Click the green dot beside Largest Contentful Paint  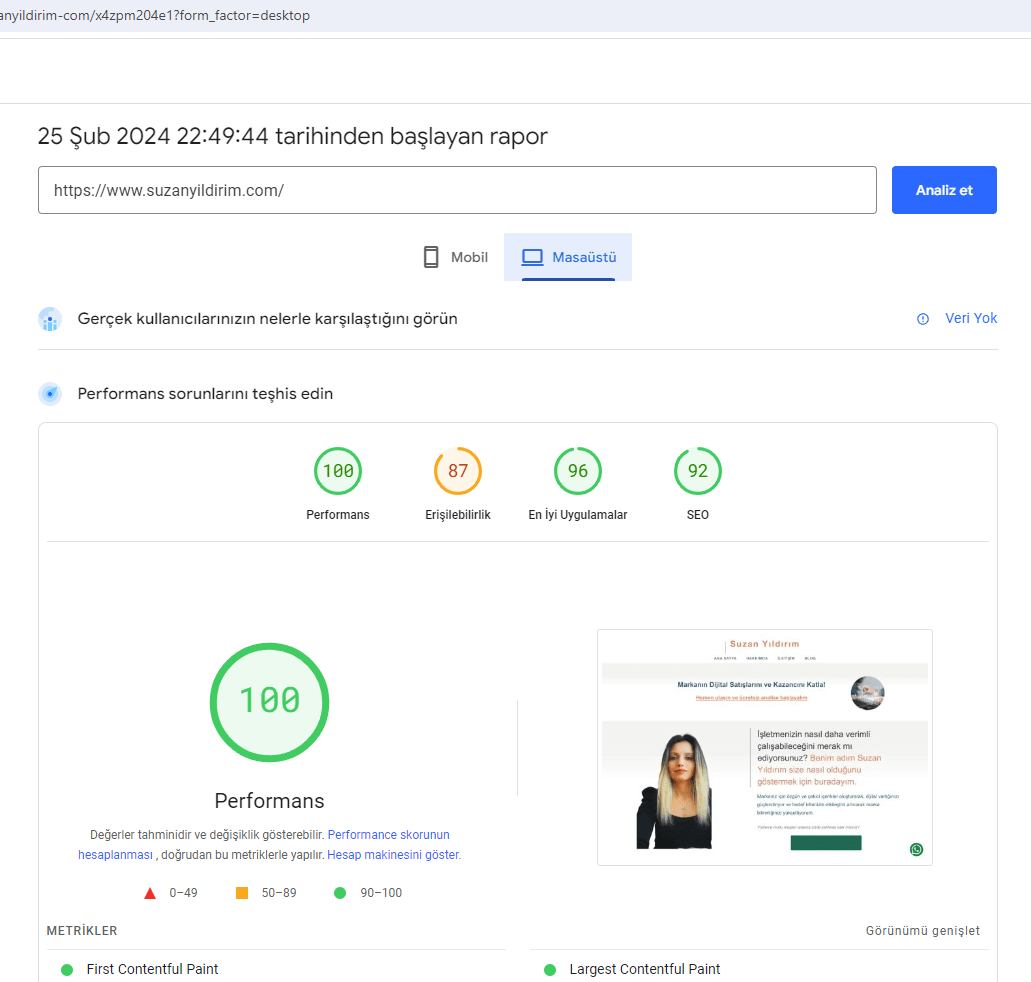point(550,969)
